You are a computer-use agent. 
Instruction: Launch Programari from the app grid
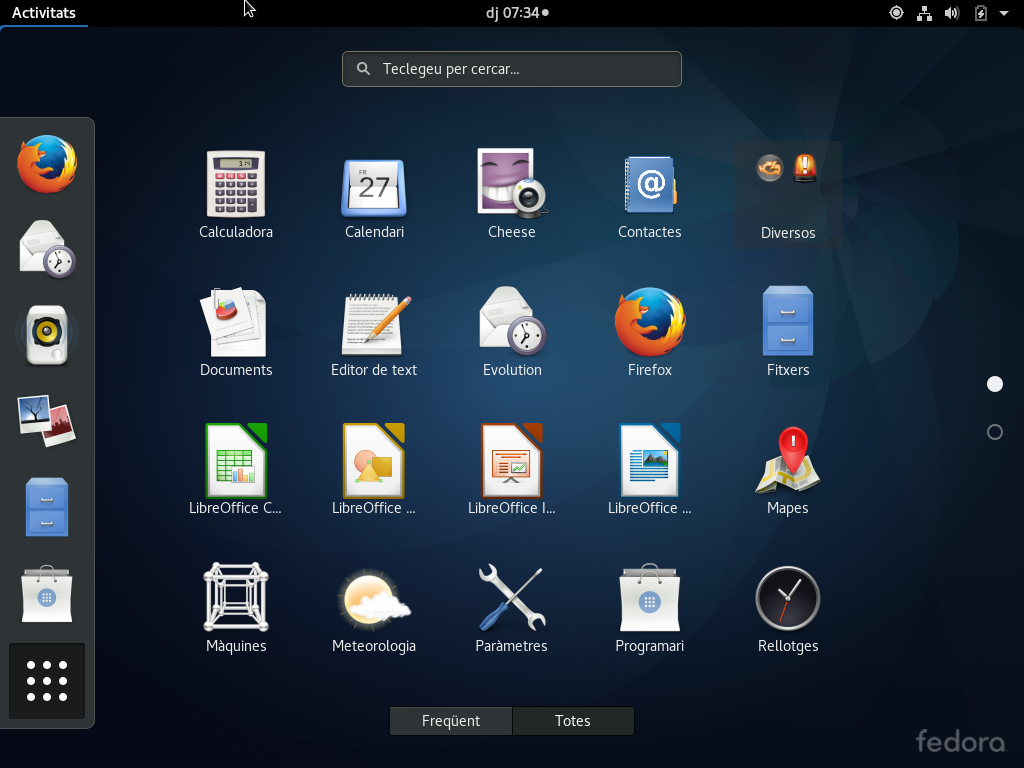coord(650,607)
